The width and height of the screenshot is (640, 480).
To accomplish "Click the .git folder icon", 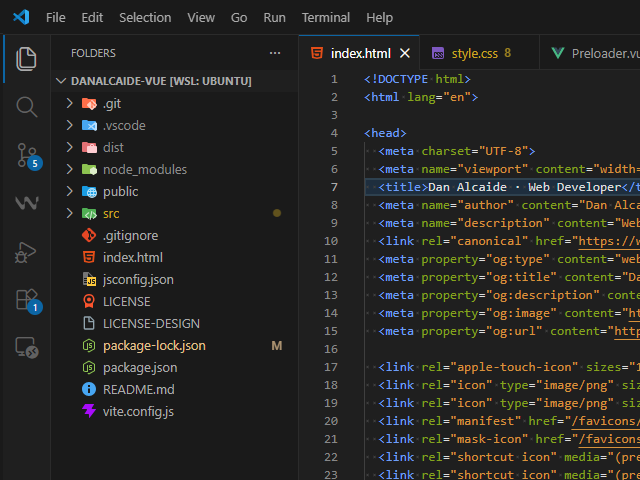I will click(89, 104).
